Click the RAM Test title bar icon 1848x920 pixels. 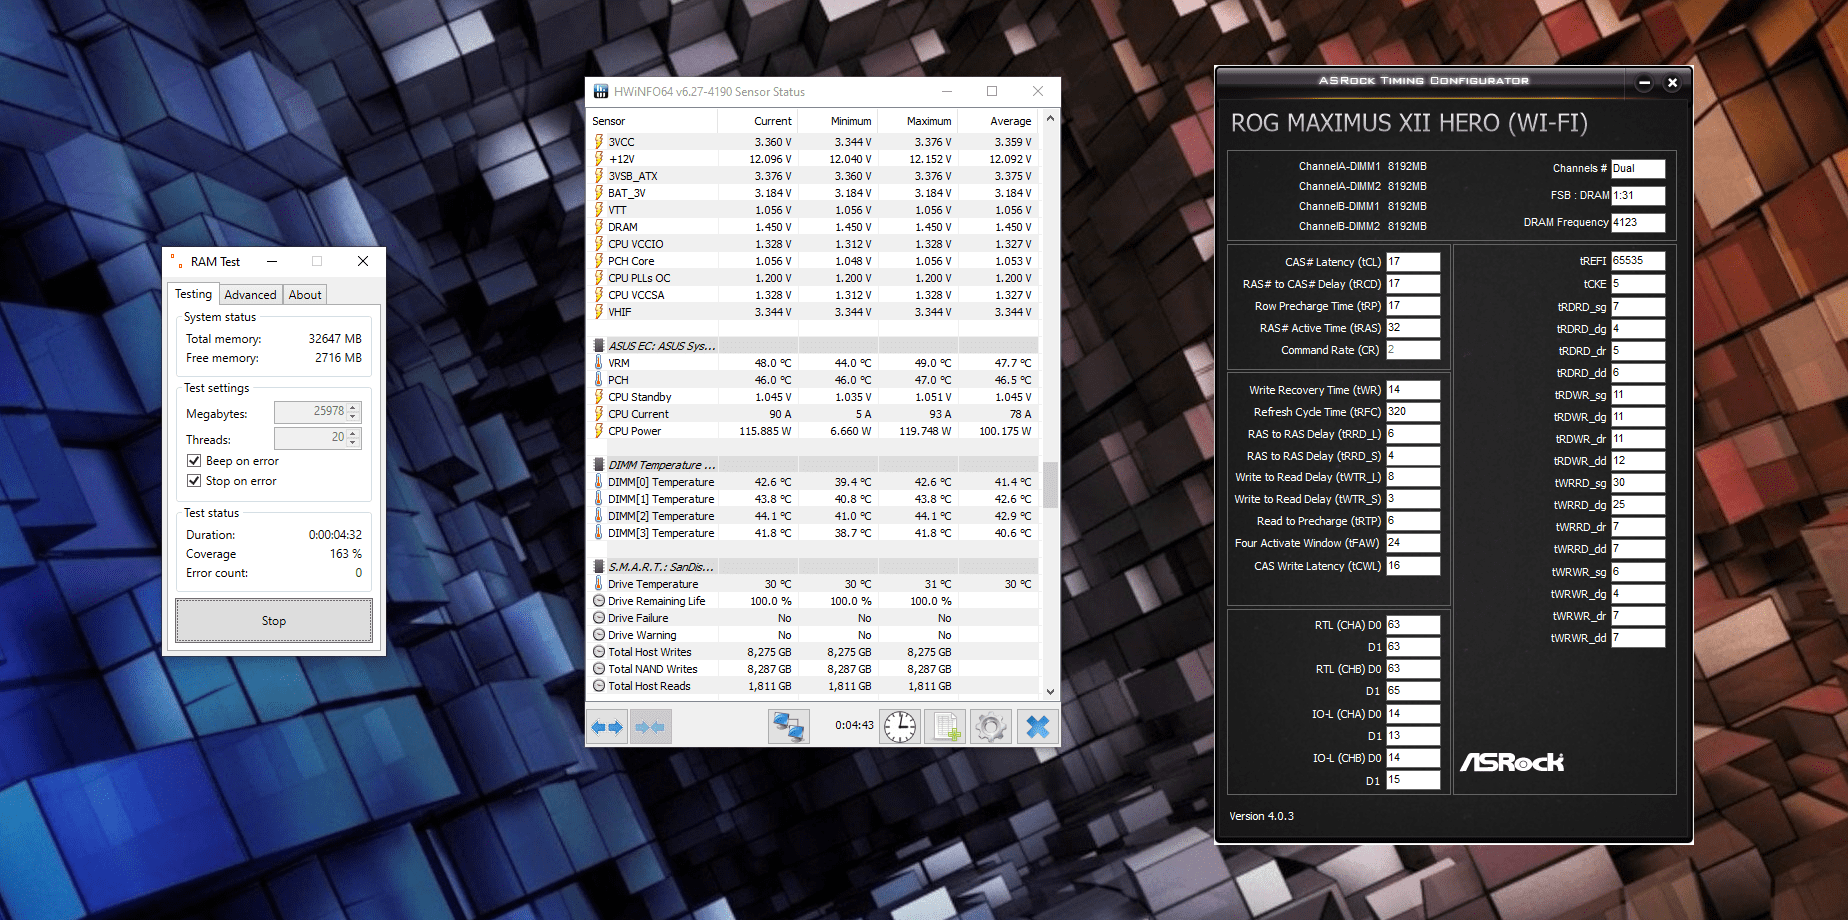point(176,262)
